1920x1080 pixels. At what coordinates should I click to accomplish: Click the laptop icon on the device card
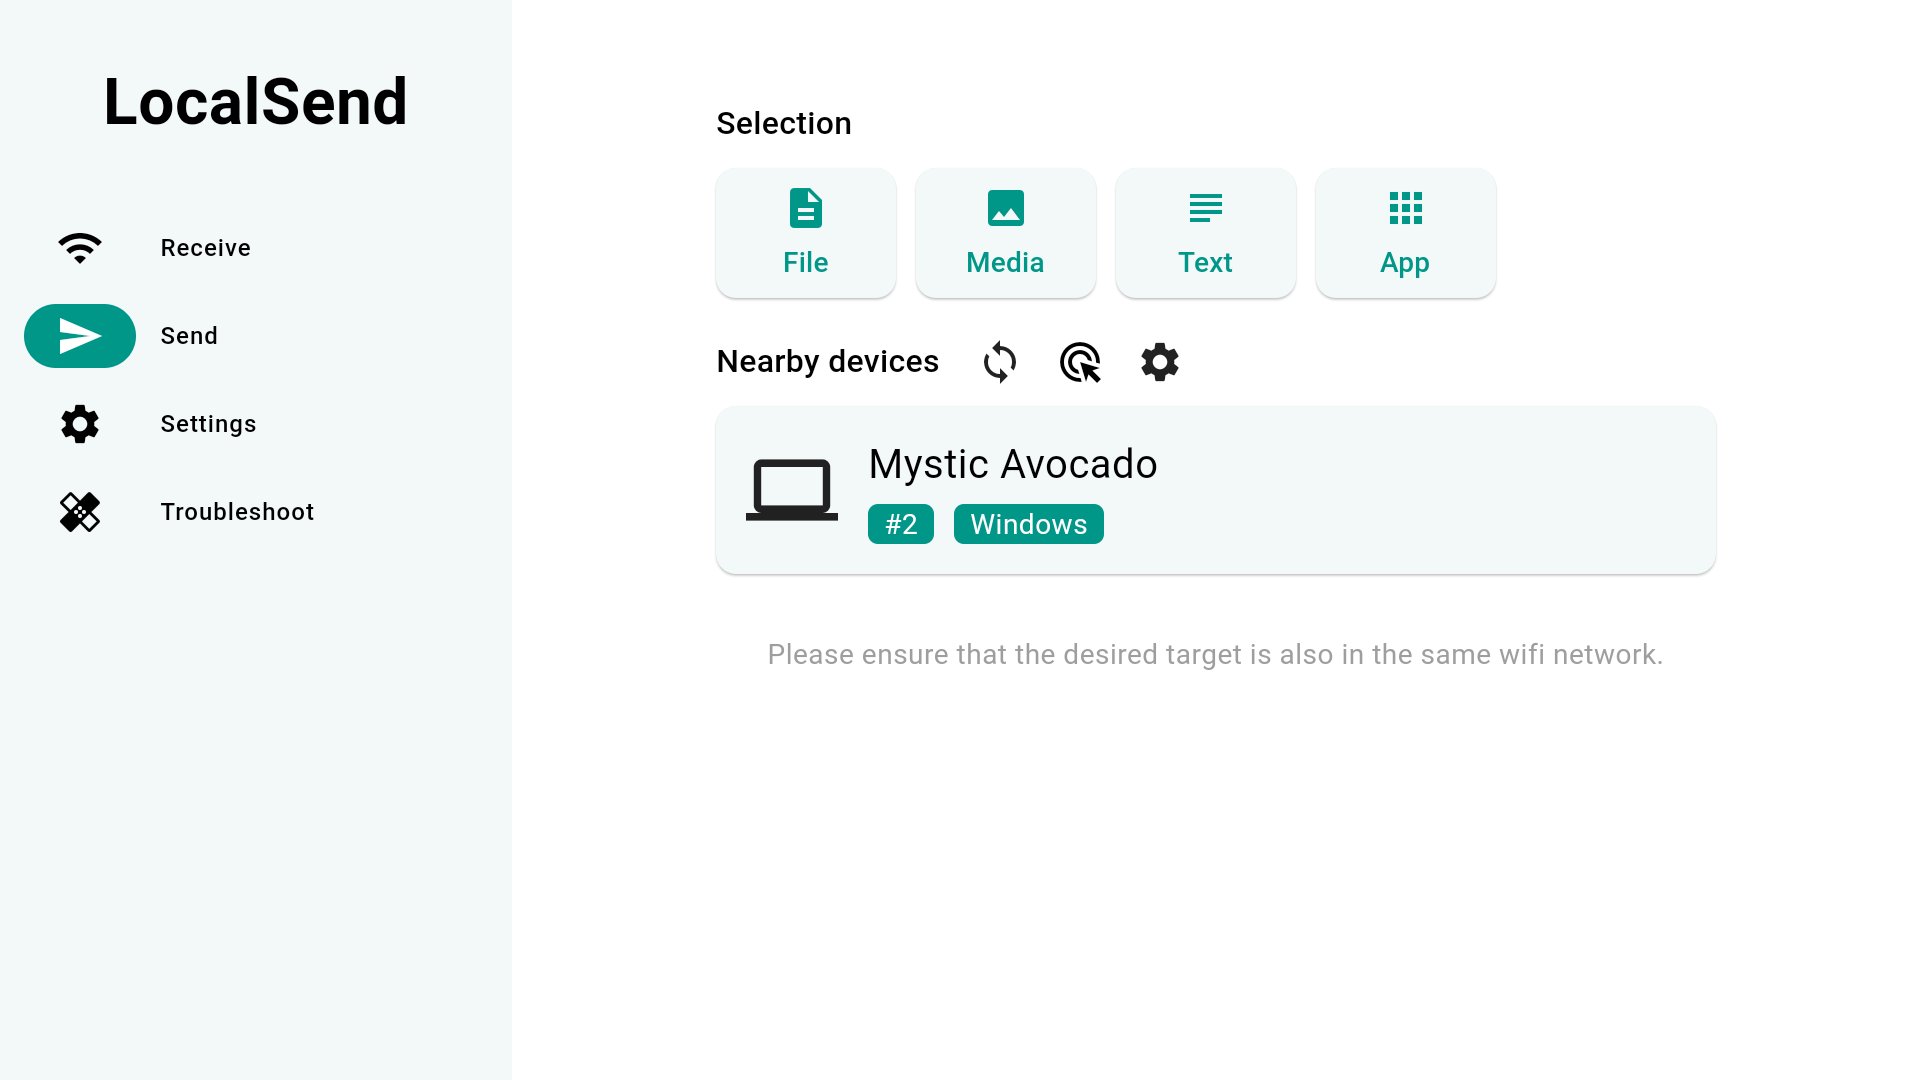pos(791,489)
